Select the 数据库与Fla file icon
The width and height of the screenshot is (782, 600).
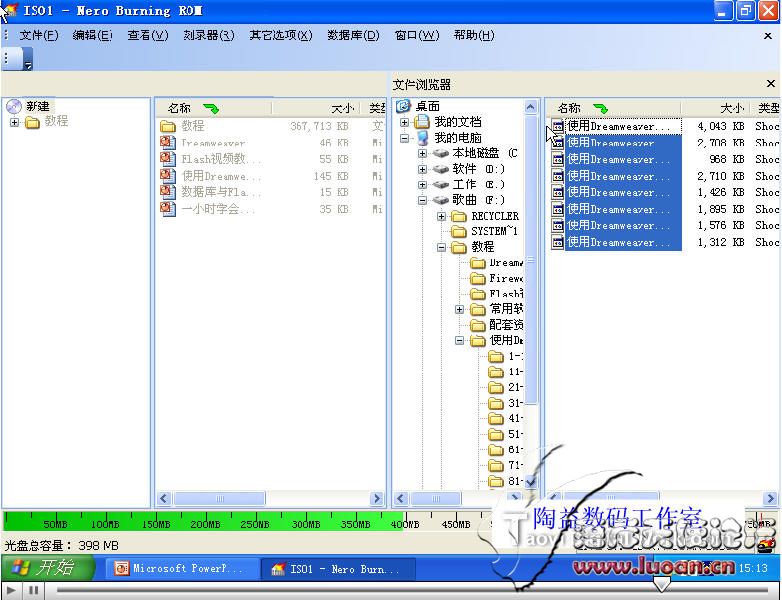(168, 192)
